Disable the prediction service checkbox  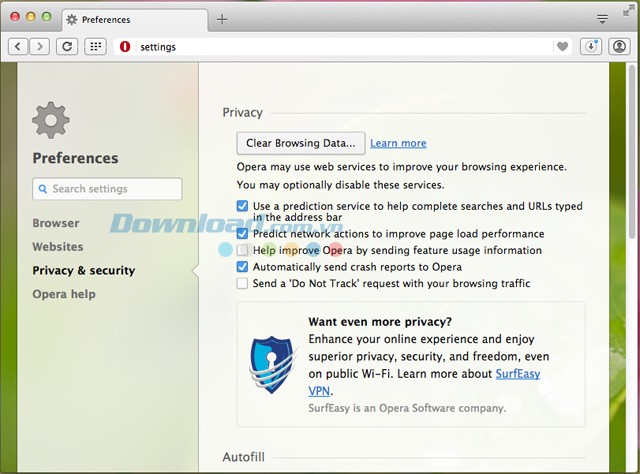(243, 206)
